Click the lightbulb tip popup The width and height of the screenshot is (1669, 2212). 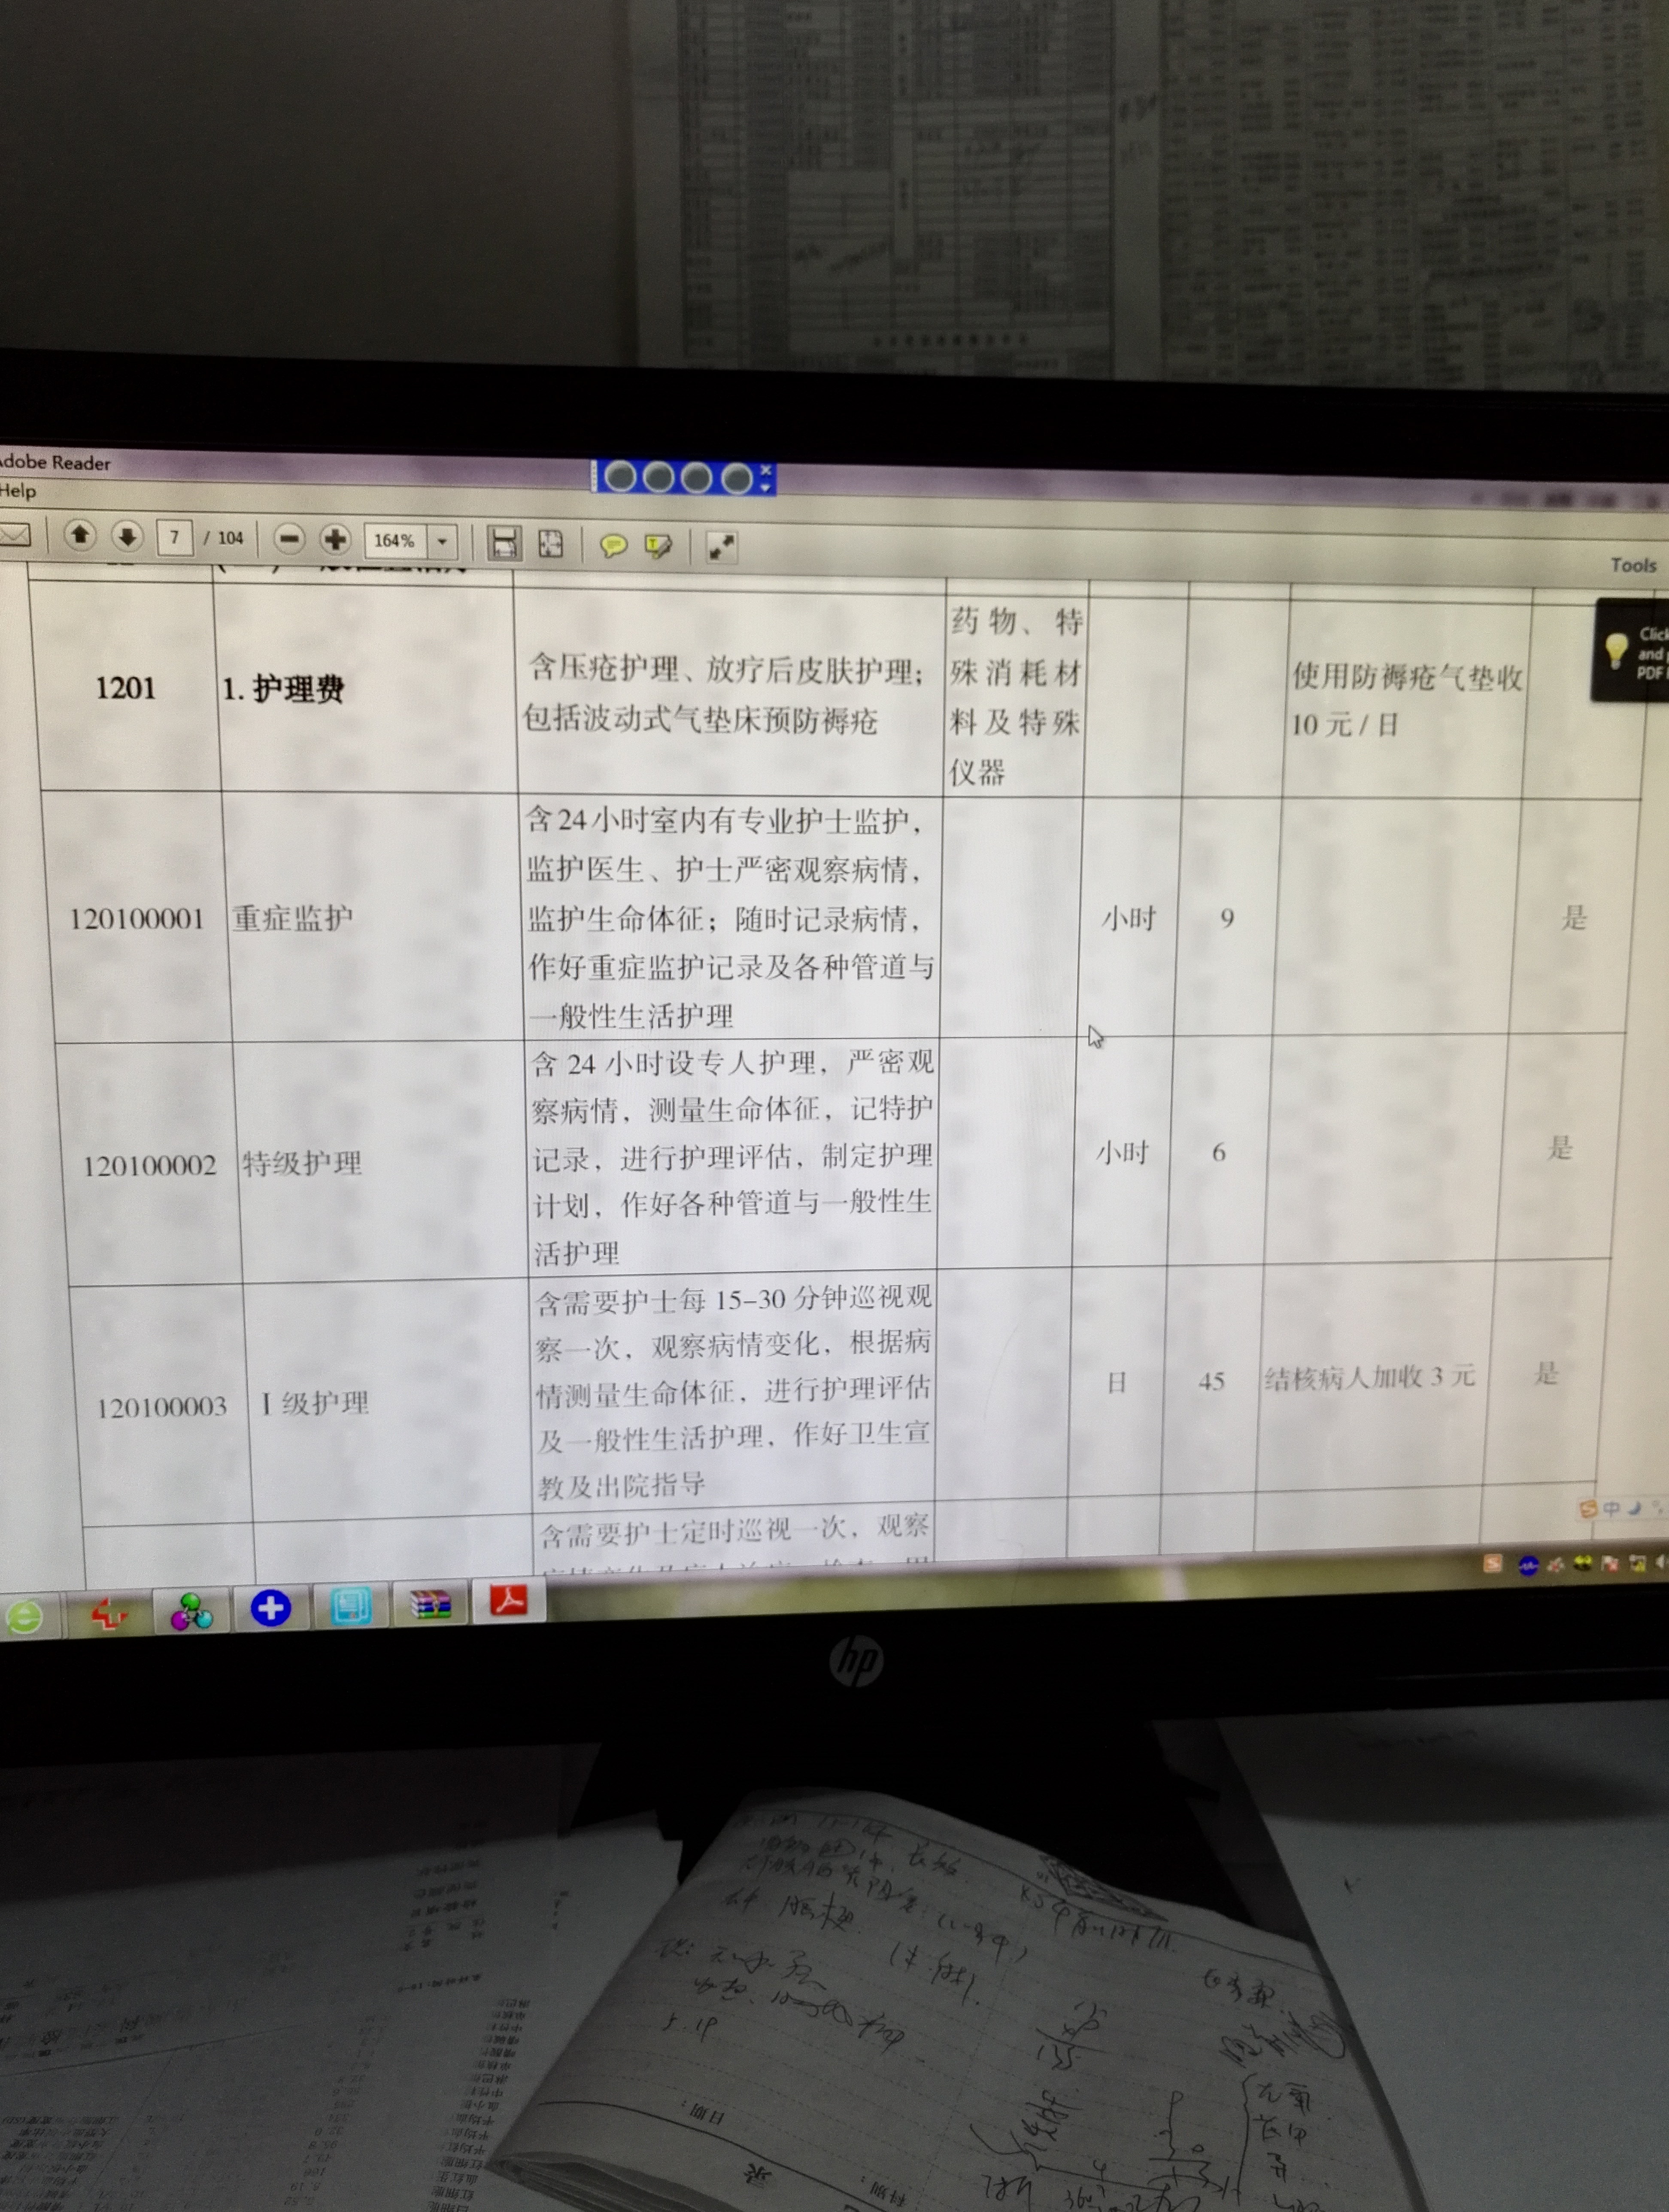click(x=1630, y=651)
